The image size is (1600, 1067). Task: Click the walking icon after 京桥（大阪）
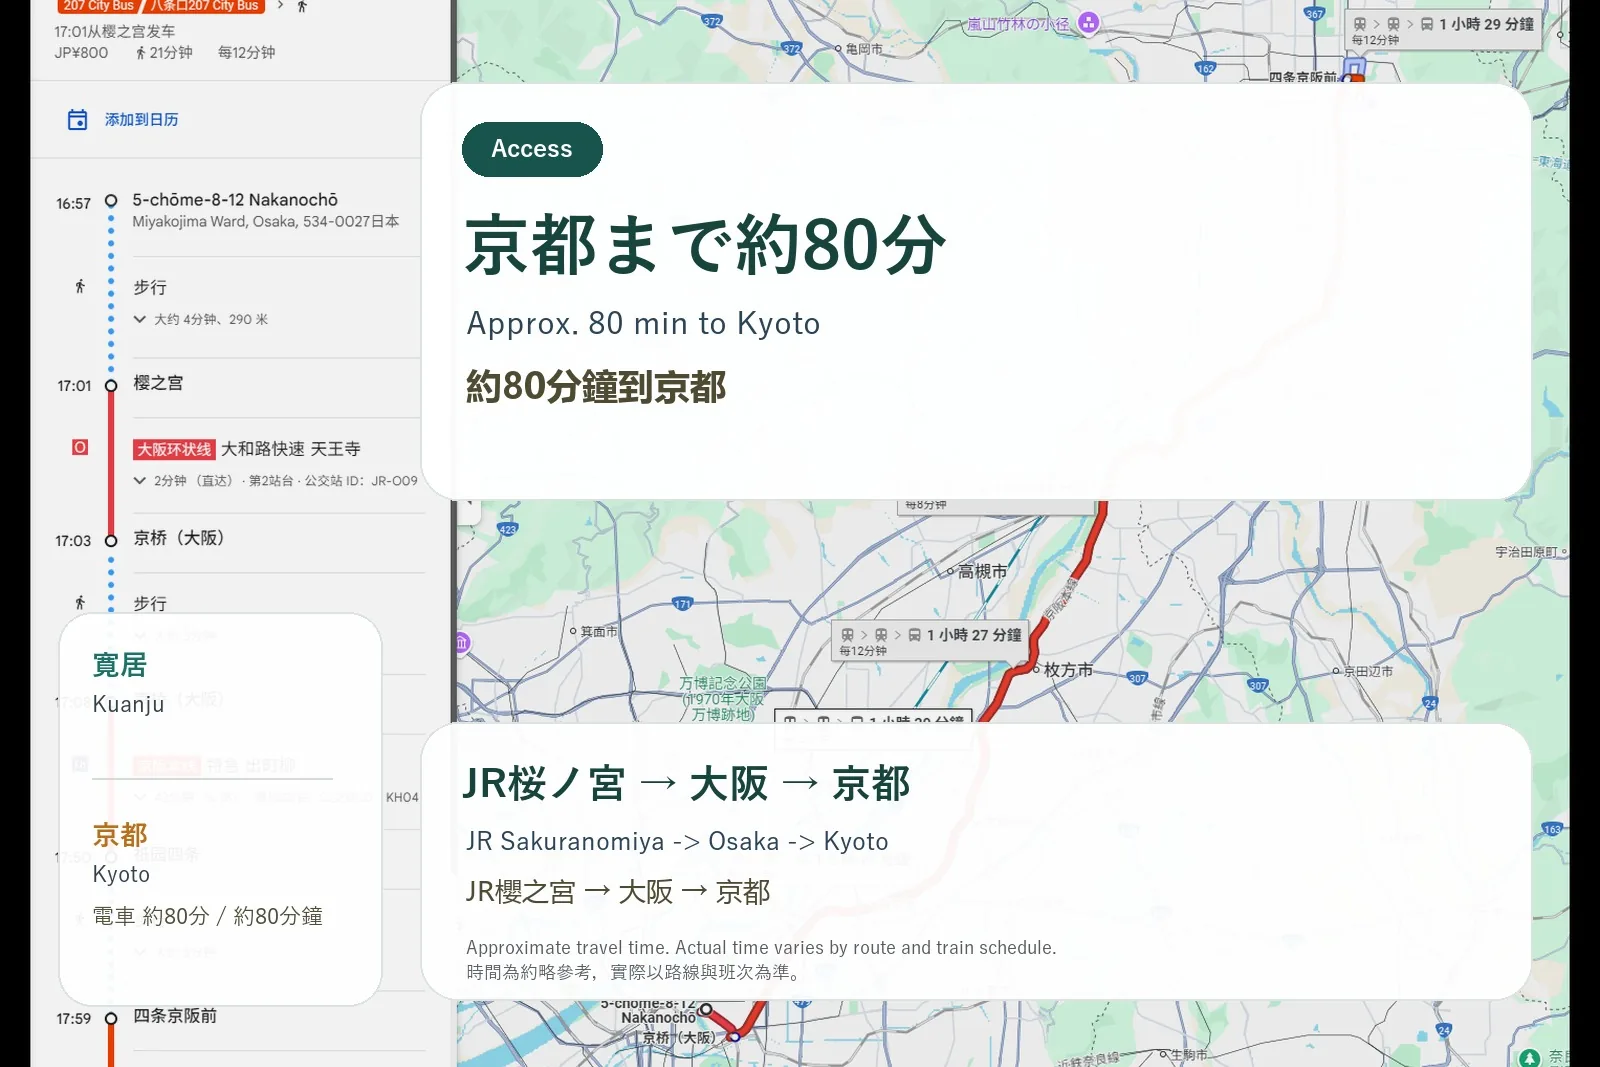pyautogui.click(x=80, y=602)
